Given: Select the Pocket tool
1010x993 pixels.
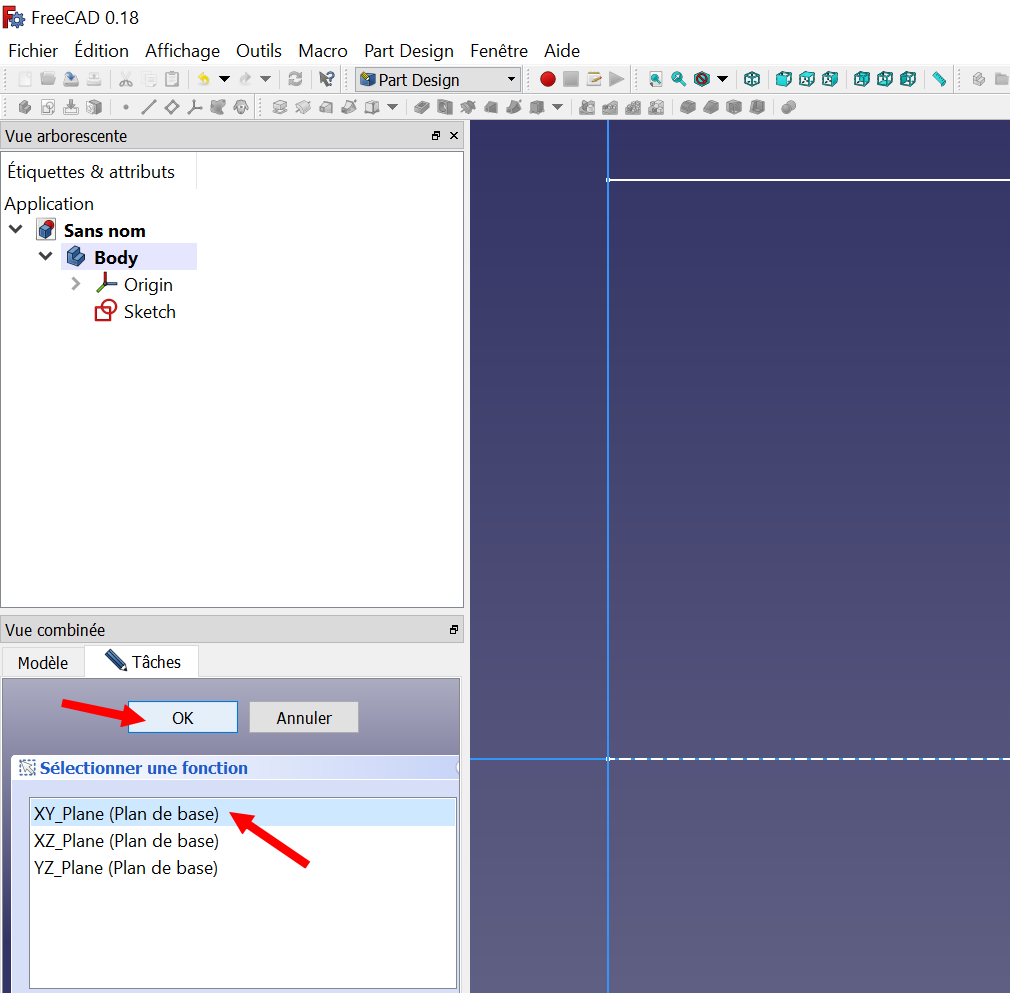Looking at the screenshot, I should click(x=422, y=107).
